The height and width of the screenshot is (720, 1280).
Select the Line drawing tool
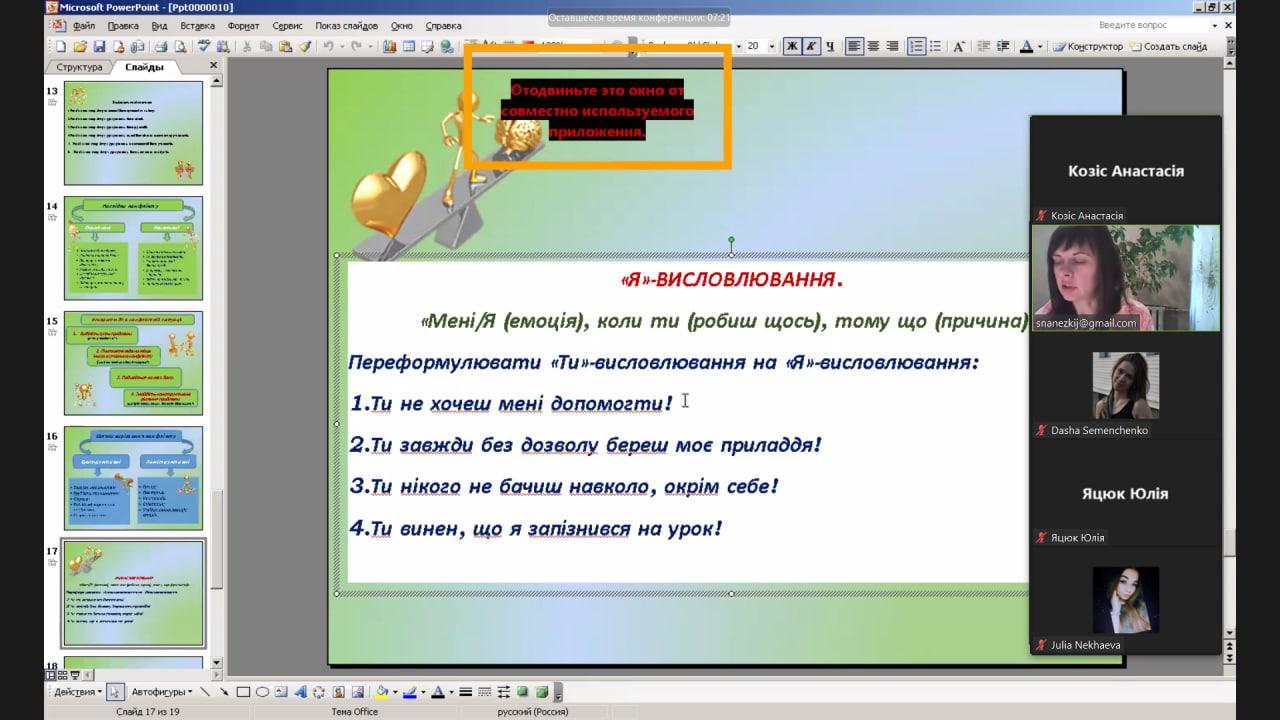(205, 691)
